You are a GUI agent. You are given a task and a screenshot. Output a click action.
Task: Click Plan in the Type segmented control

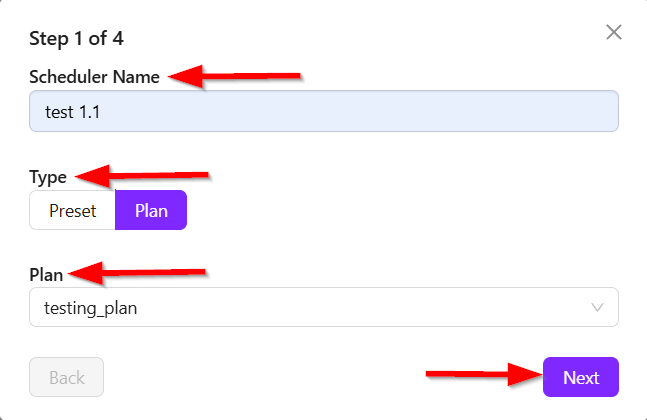tap(151, 211)
